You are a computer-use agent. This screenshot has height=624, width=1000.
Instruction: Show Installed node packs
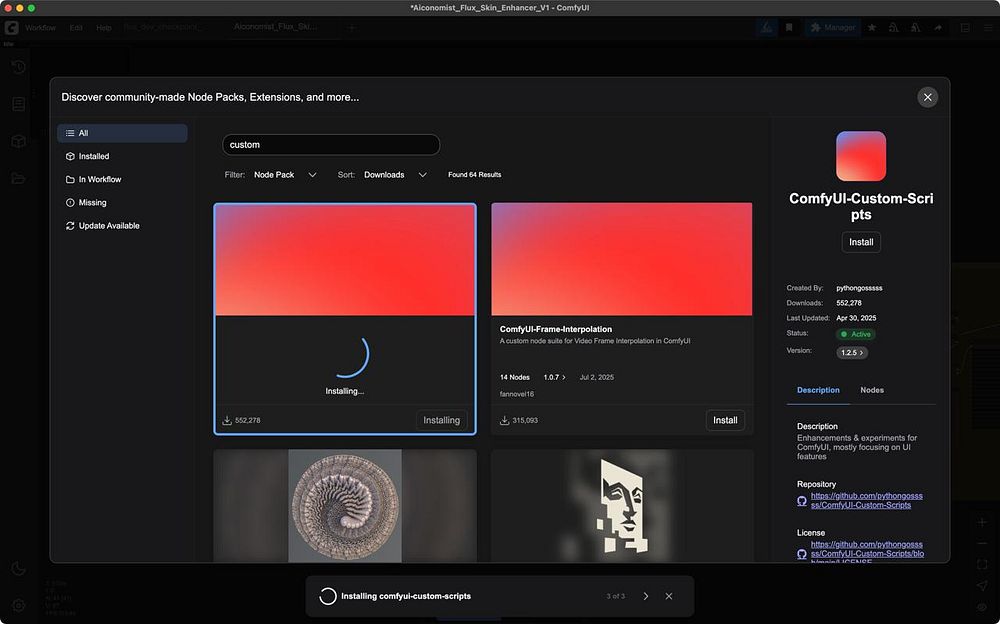click(x=122, y=156)
